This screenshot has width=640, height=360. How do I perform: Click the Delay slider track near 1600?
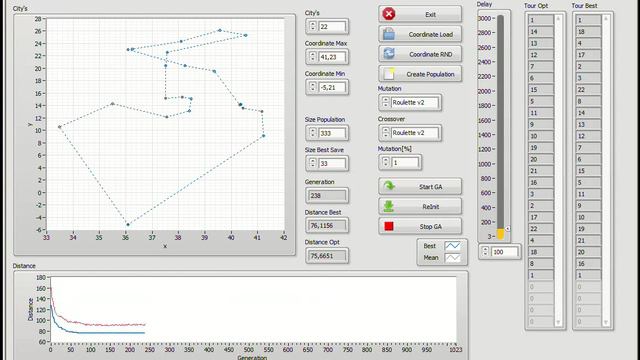(x=500, y=120)
